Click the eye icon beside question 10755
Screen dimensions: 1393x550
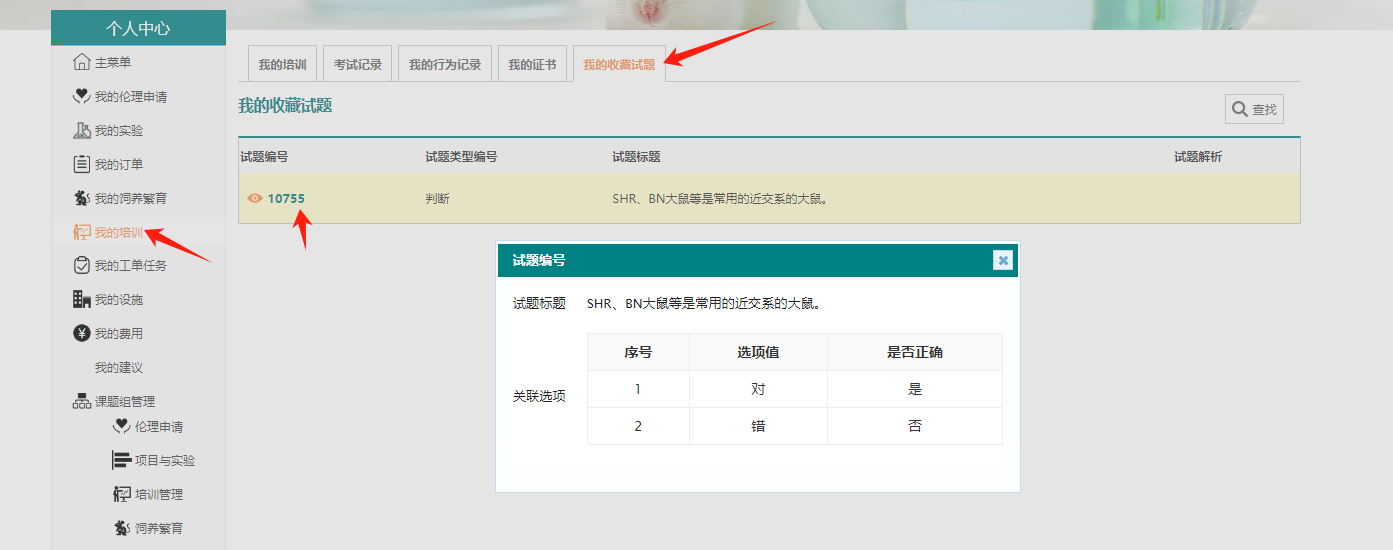(255, 198)
